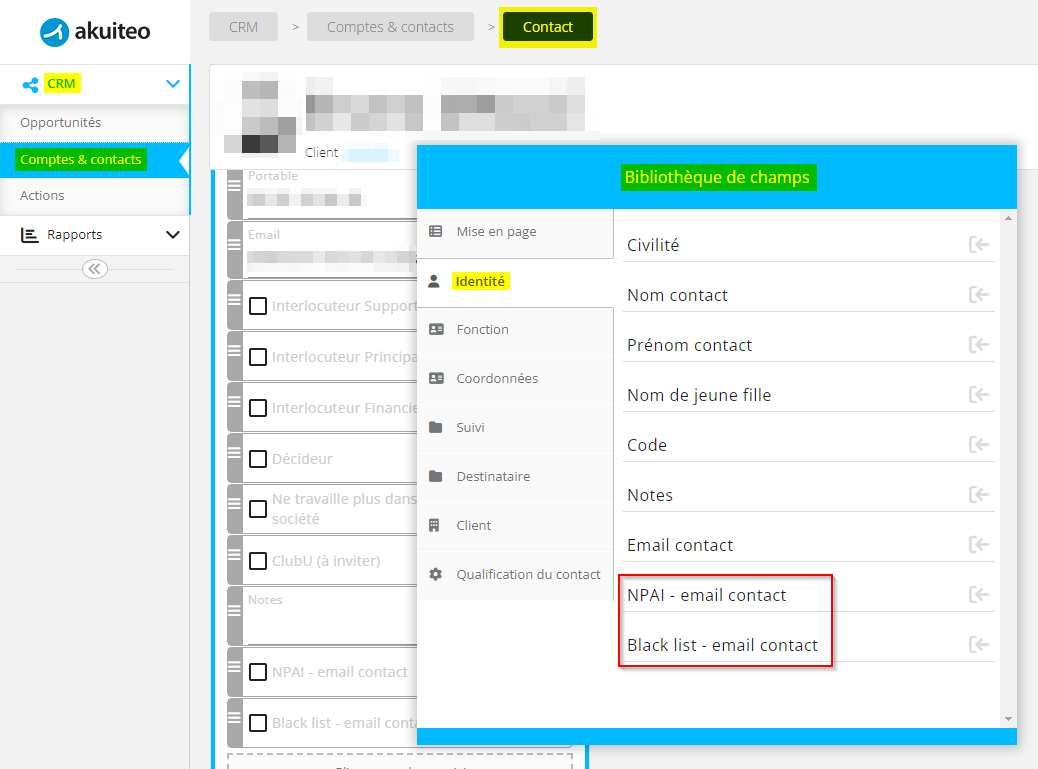
Task: Add the Code field via its arrow icon
Action: tap(979, 445)
